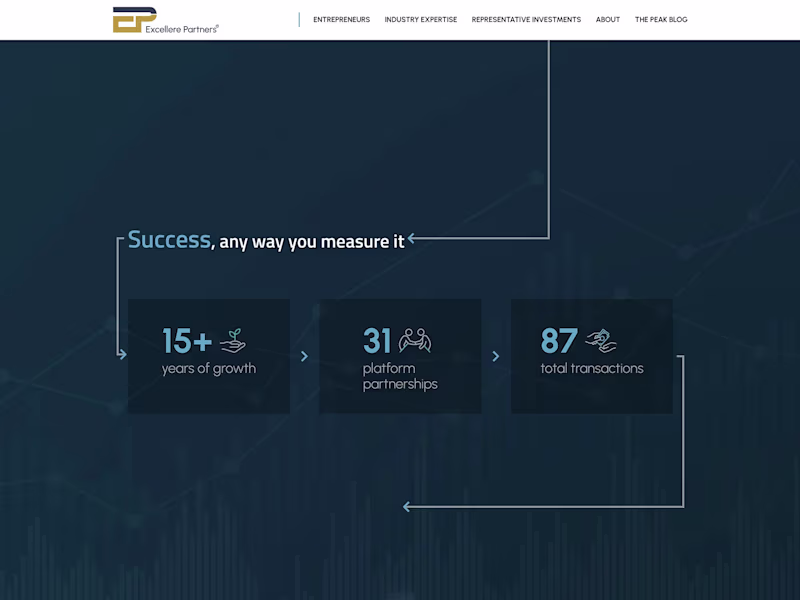The image size is (800, 600).
Task: Open the INDUSTRY EXPERTISE menu item
Action: click(421, 19)
